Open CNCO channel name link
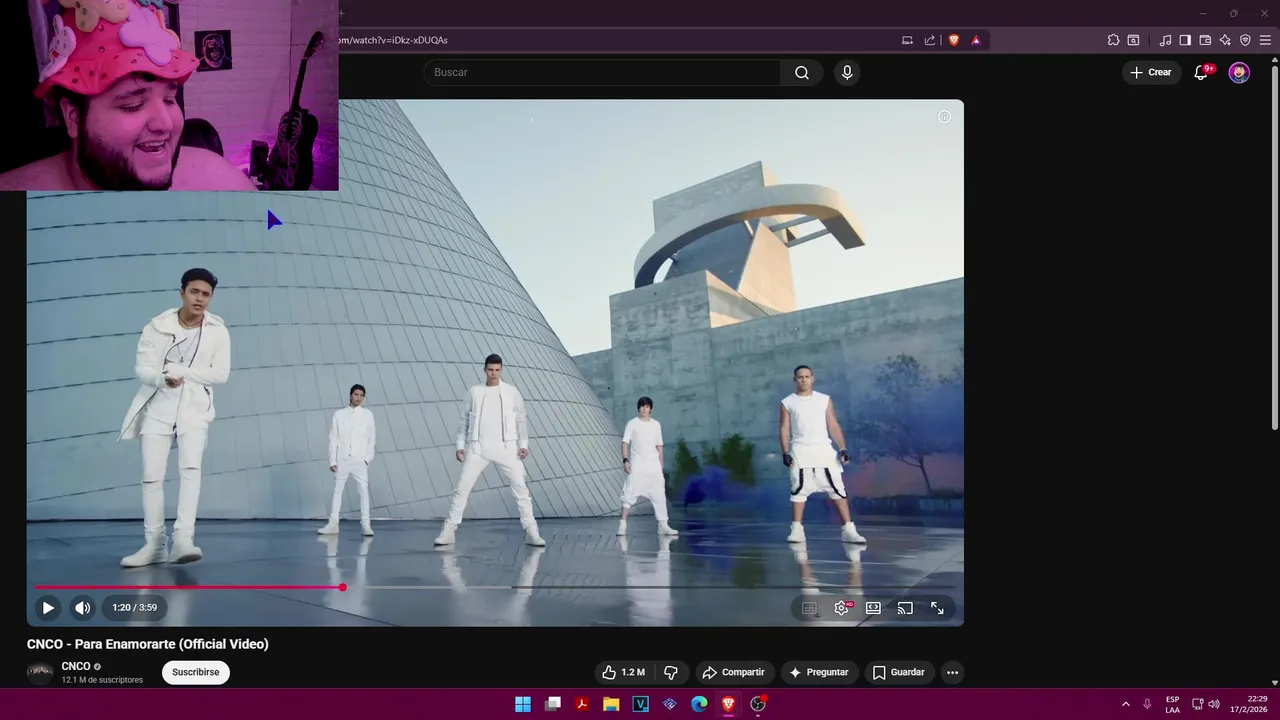This screenshot has width=1280, height=720. pyautogui.click(x=76, y=666)
